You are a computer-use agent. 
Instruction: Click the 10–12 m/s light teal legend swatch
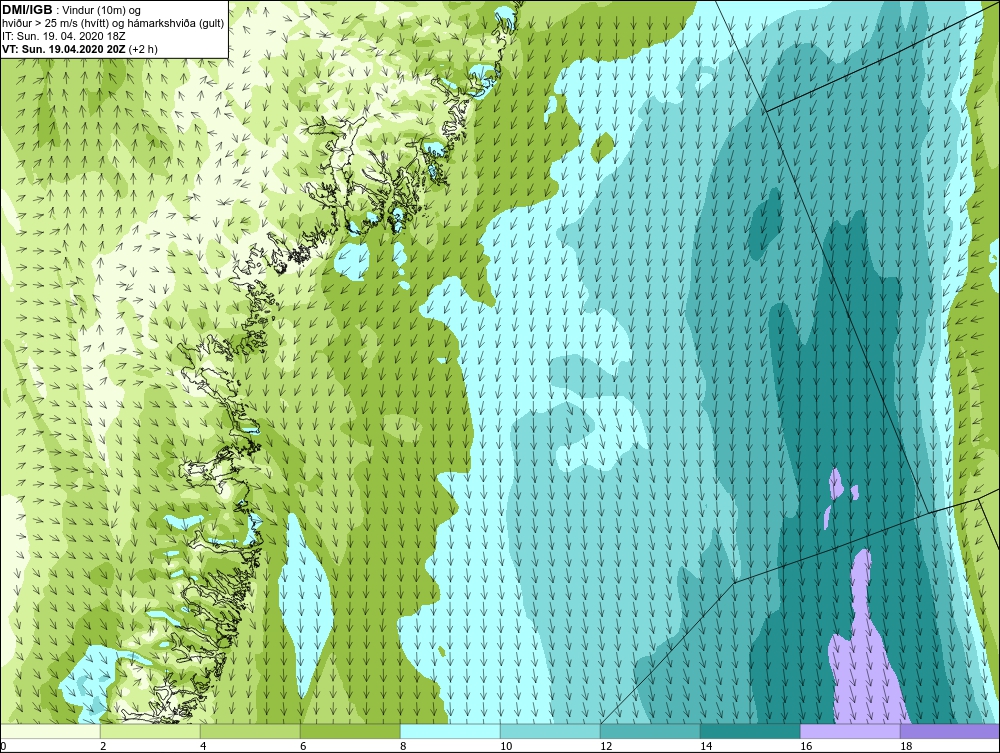tap(550, 731)
